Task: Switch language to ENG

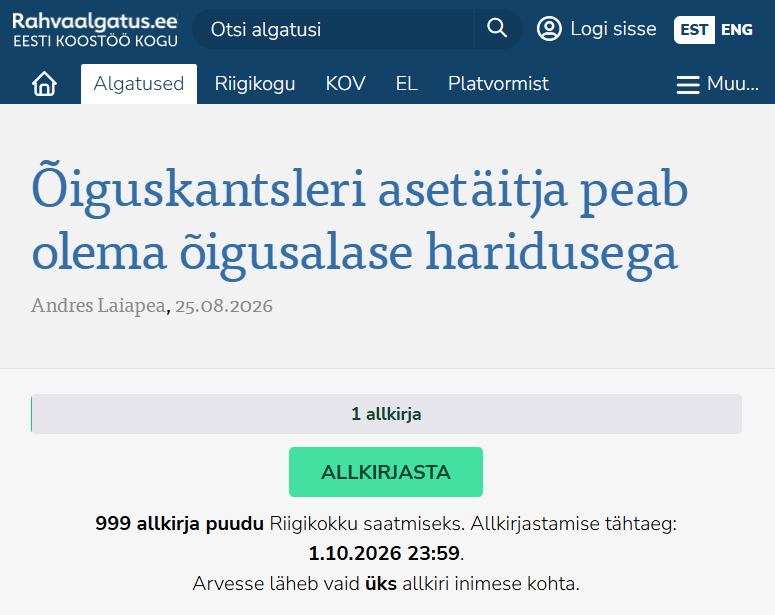Action: 736,30
